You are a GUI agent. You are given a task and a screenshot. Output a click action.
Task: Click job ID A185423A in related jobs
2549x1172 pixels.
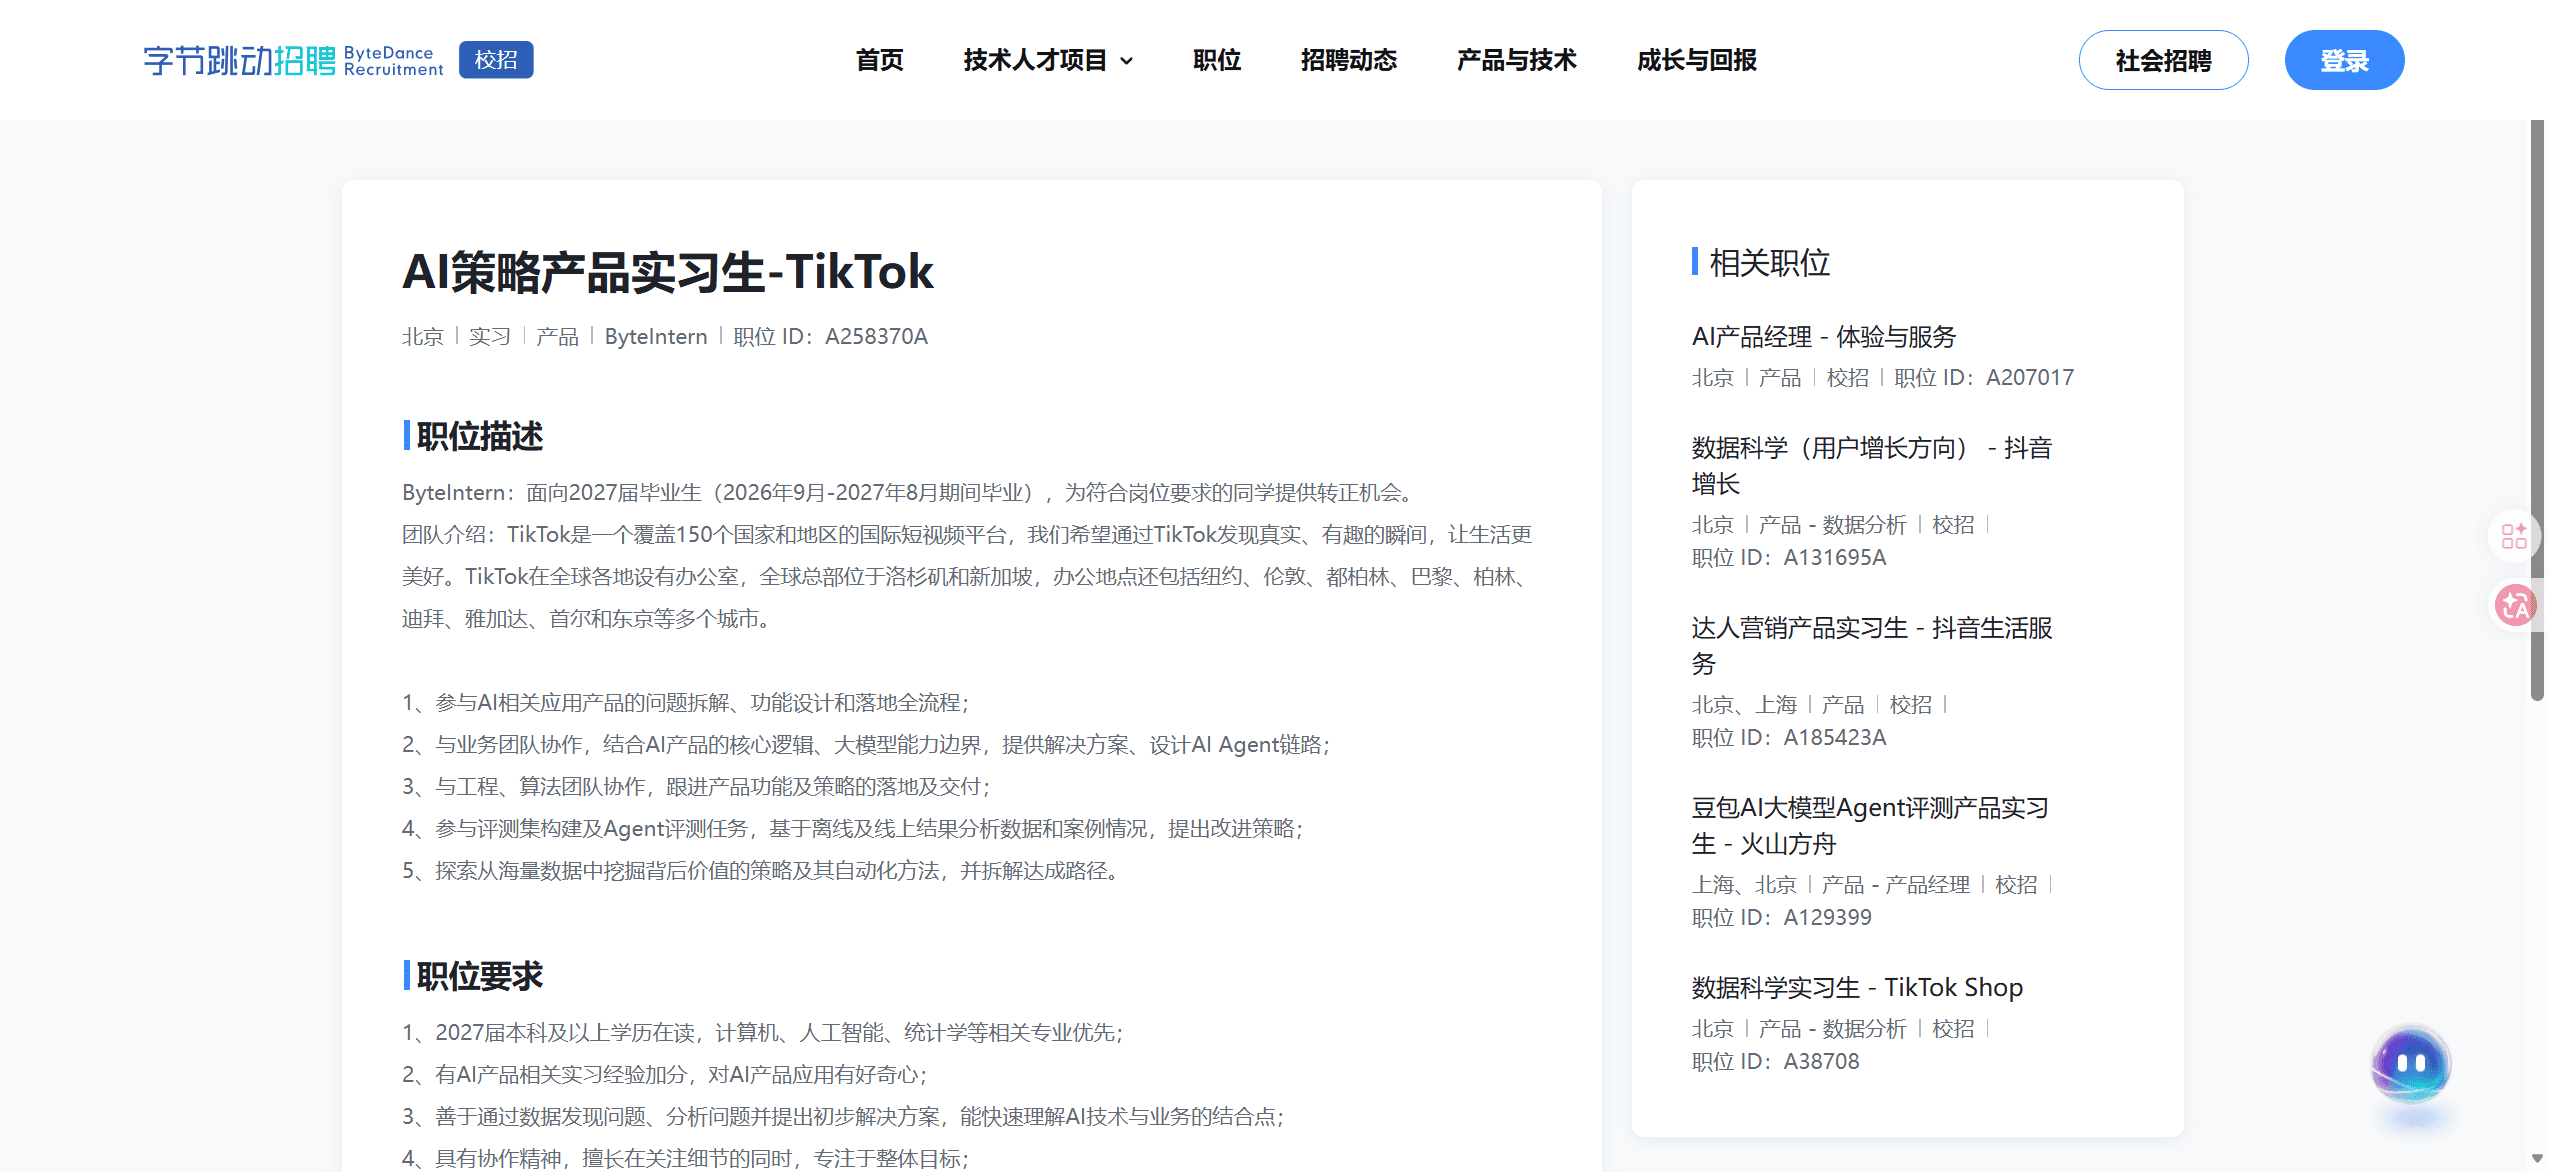[1835, 738]
